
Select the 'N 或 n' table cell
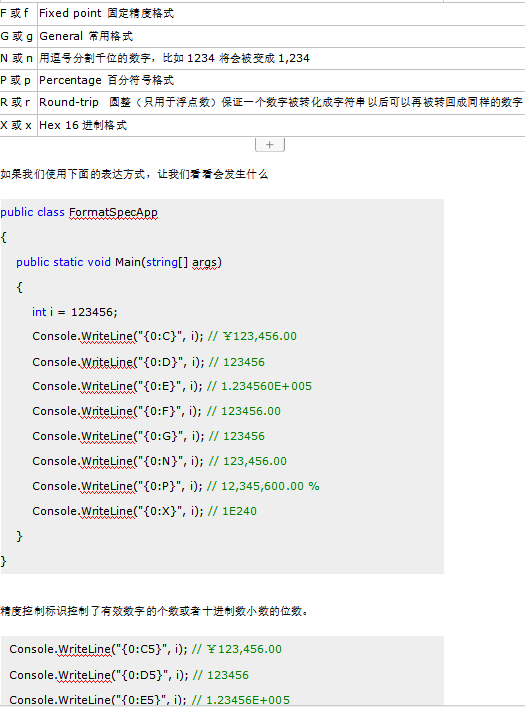[x=18, y=59]
